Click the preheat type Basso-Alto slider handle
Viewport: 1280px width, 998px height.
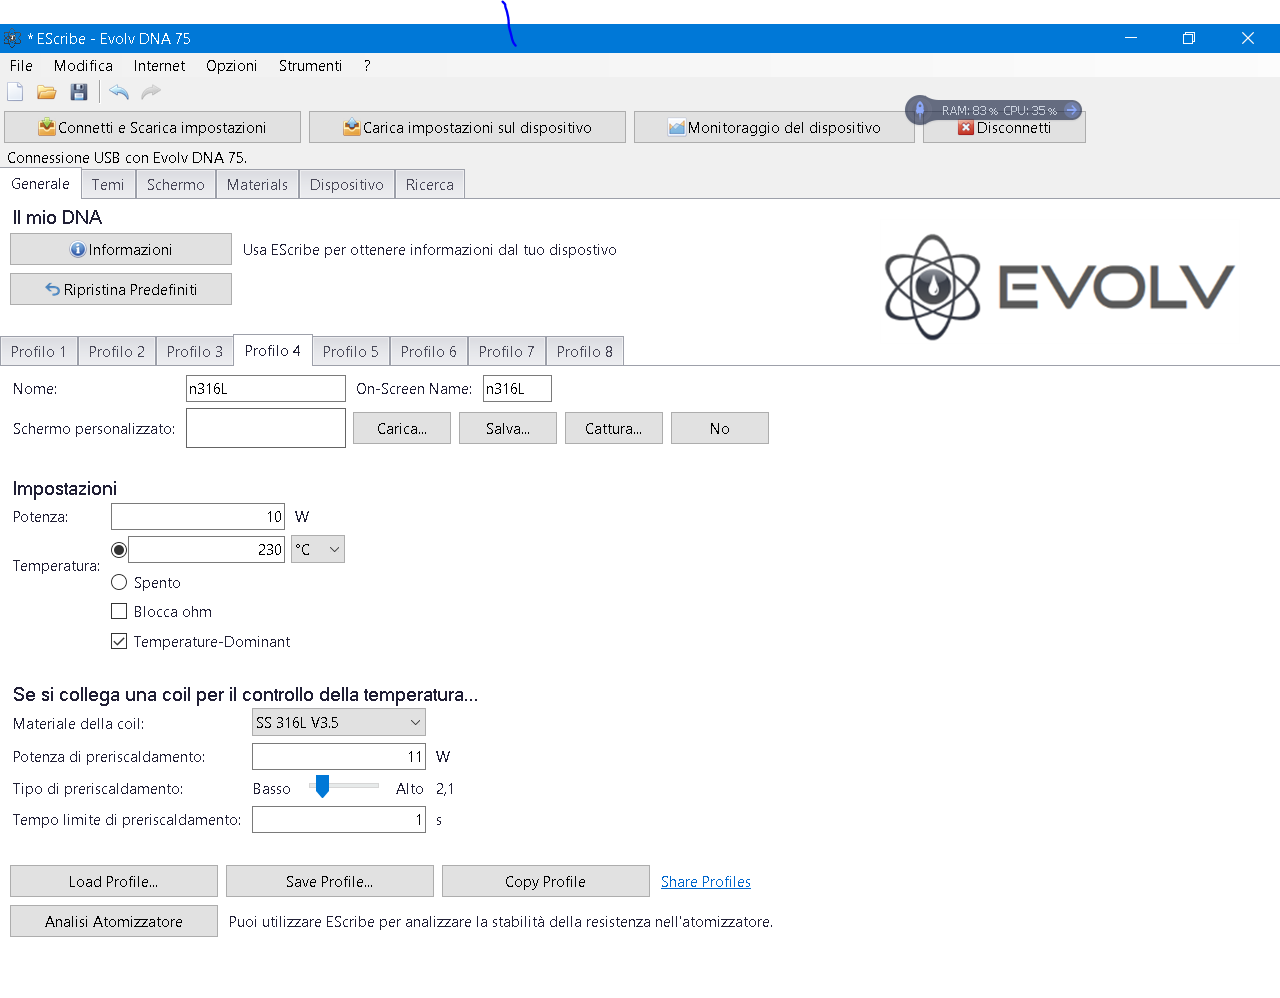(322, 787)
